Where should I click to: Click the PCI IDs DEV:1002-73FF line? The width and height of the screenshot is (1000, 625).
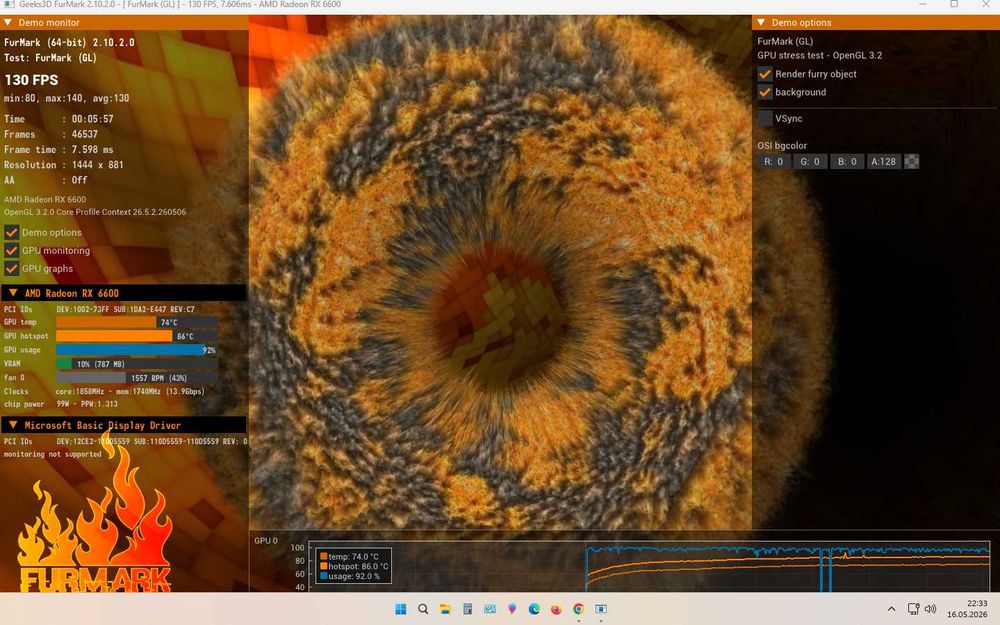pyautogui.click(x=99, y=309)
